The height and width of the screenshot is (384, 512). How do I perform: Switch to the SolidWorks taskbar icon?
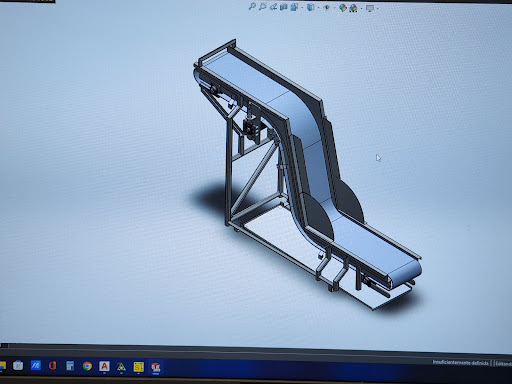(156, 367)
